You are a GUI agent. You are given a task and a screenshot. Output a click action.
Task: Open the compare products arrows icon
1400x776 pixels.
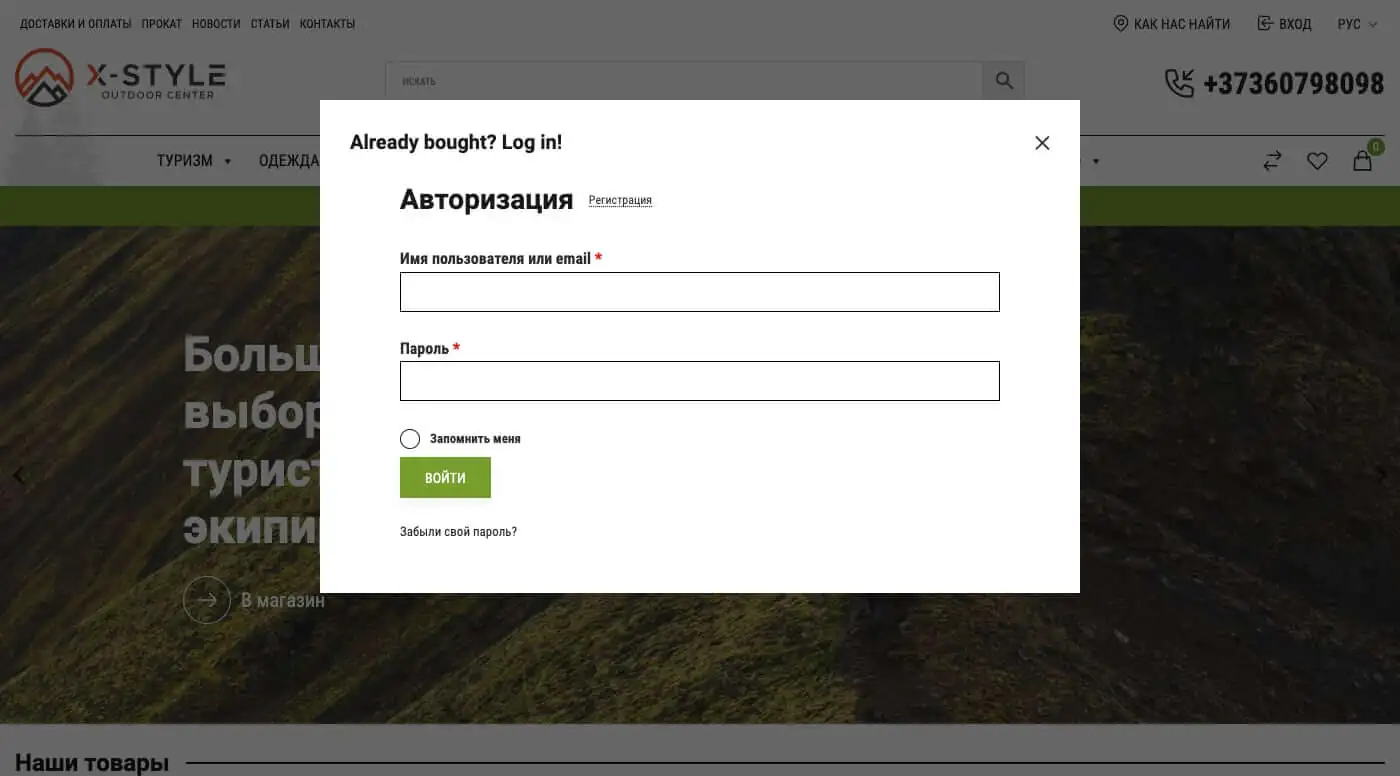tap(1272, 161)
